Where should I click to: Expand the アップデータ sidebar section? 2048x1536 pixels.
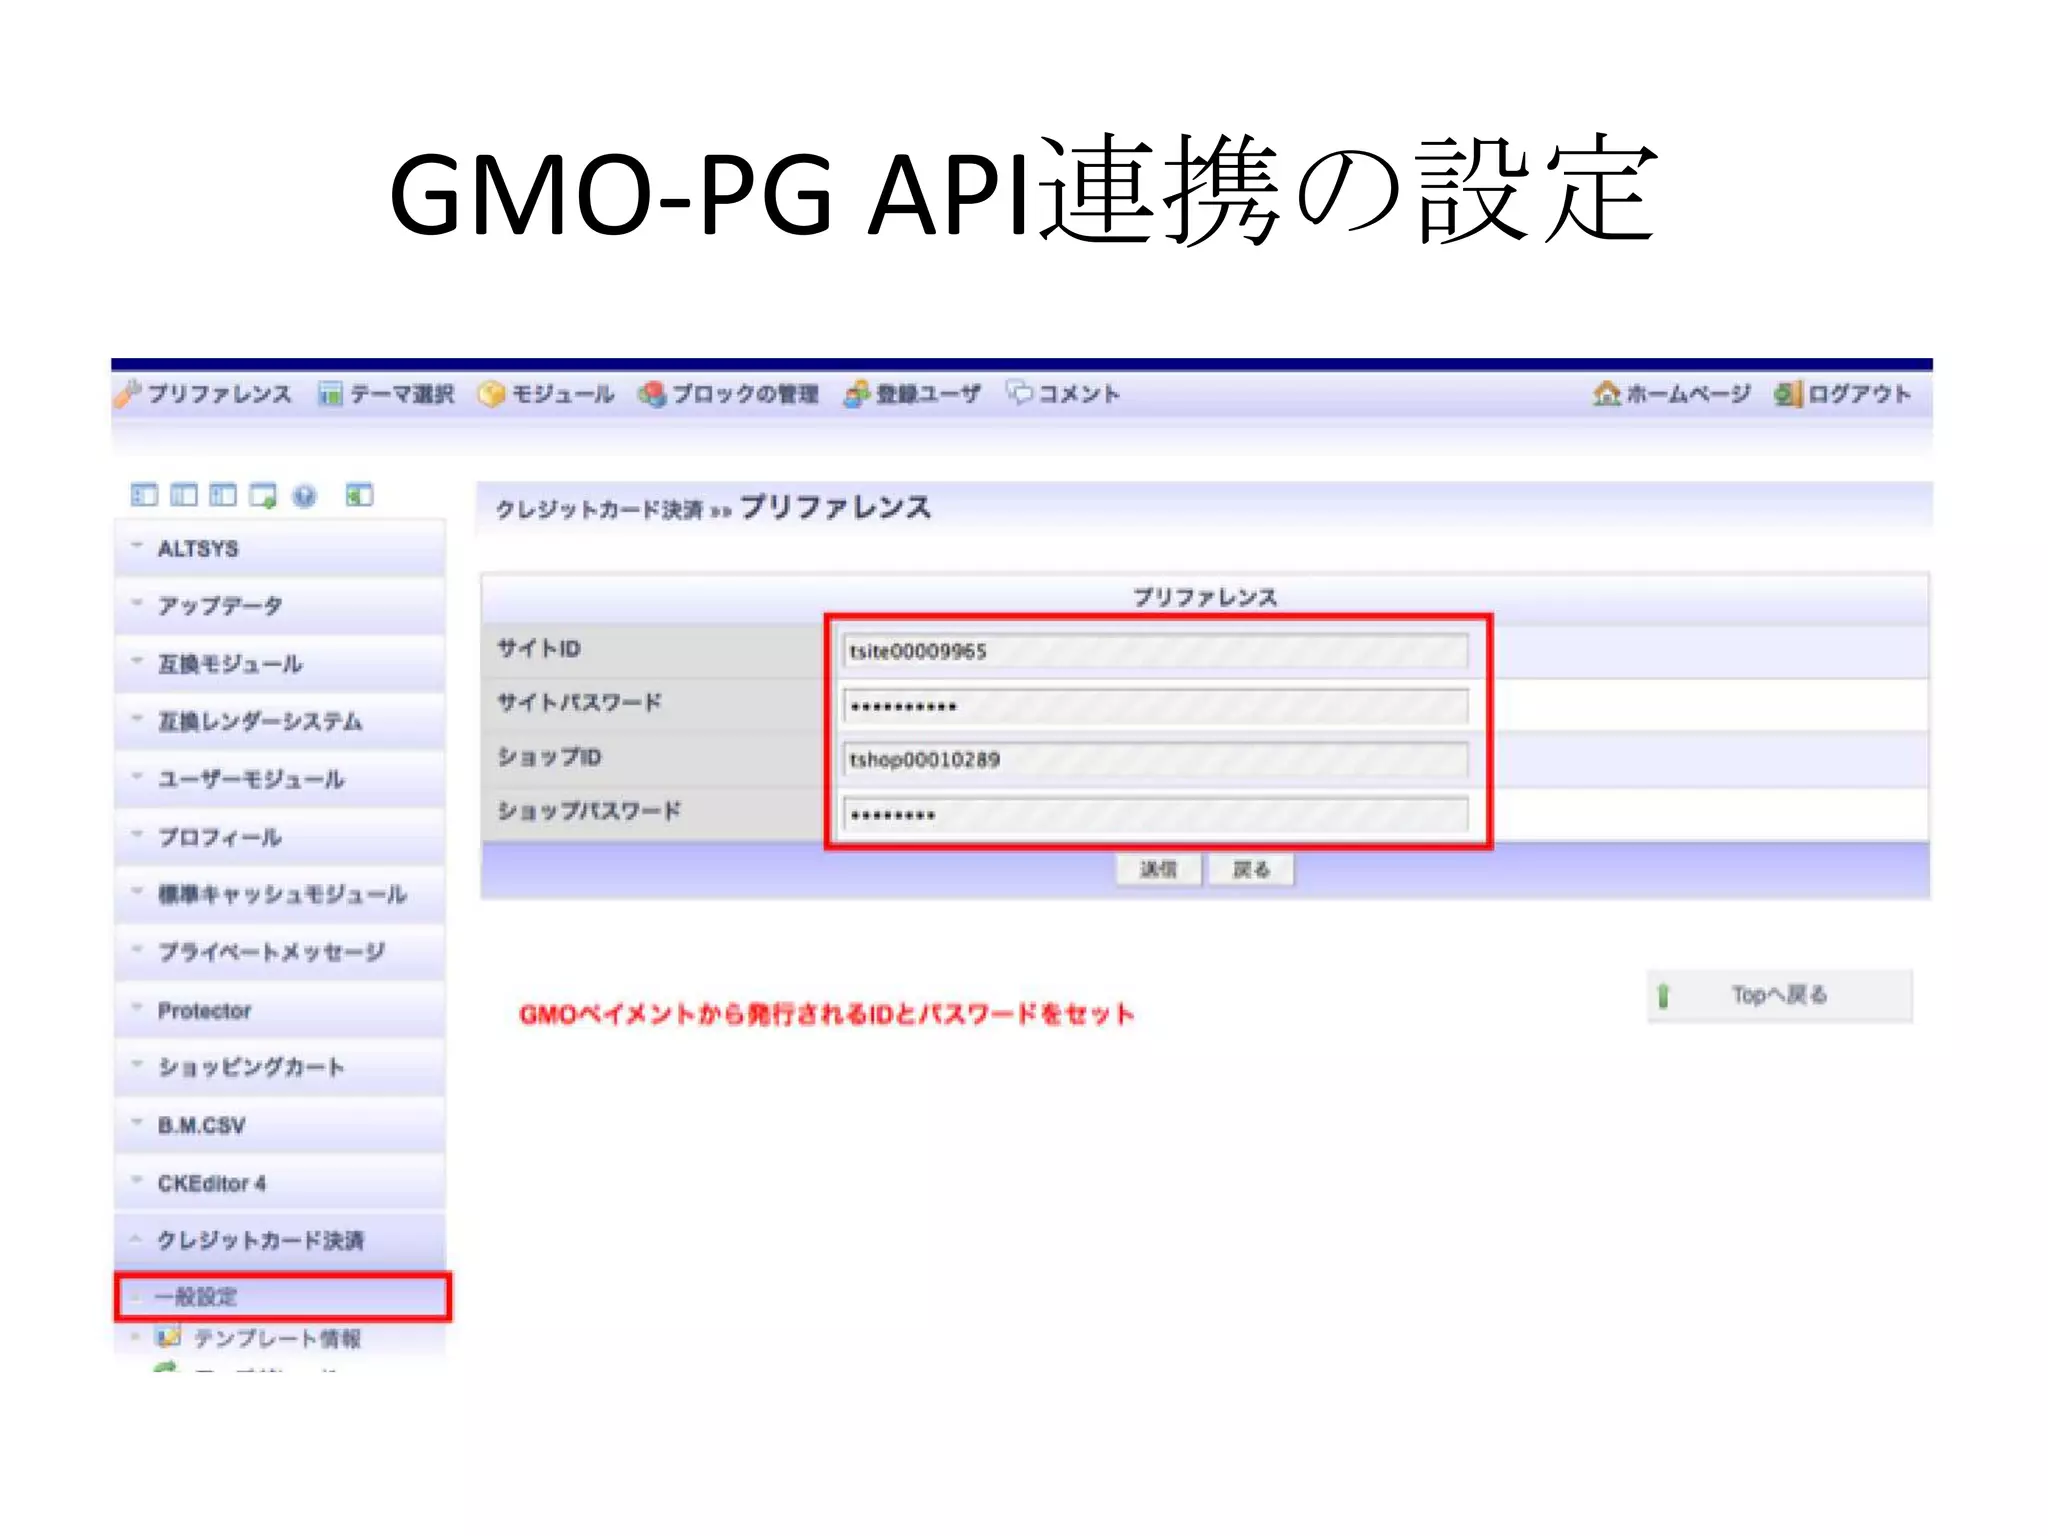point(280,606)
